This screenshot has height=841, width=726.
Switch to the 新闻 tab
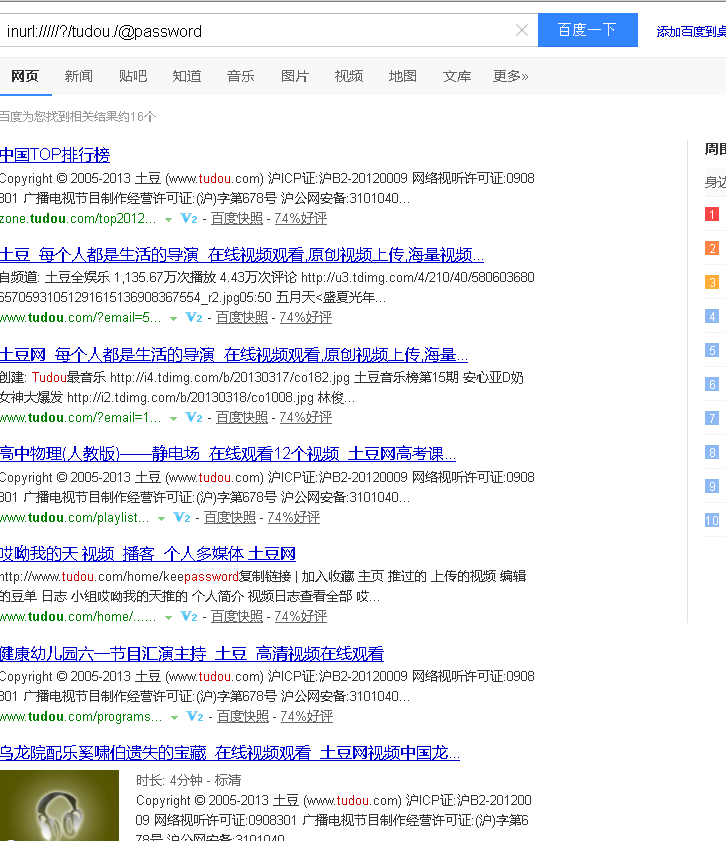(79, 76)
